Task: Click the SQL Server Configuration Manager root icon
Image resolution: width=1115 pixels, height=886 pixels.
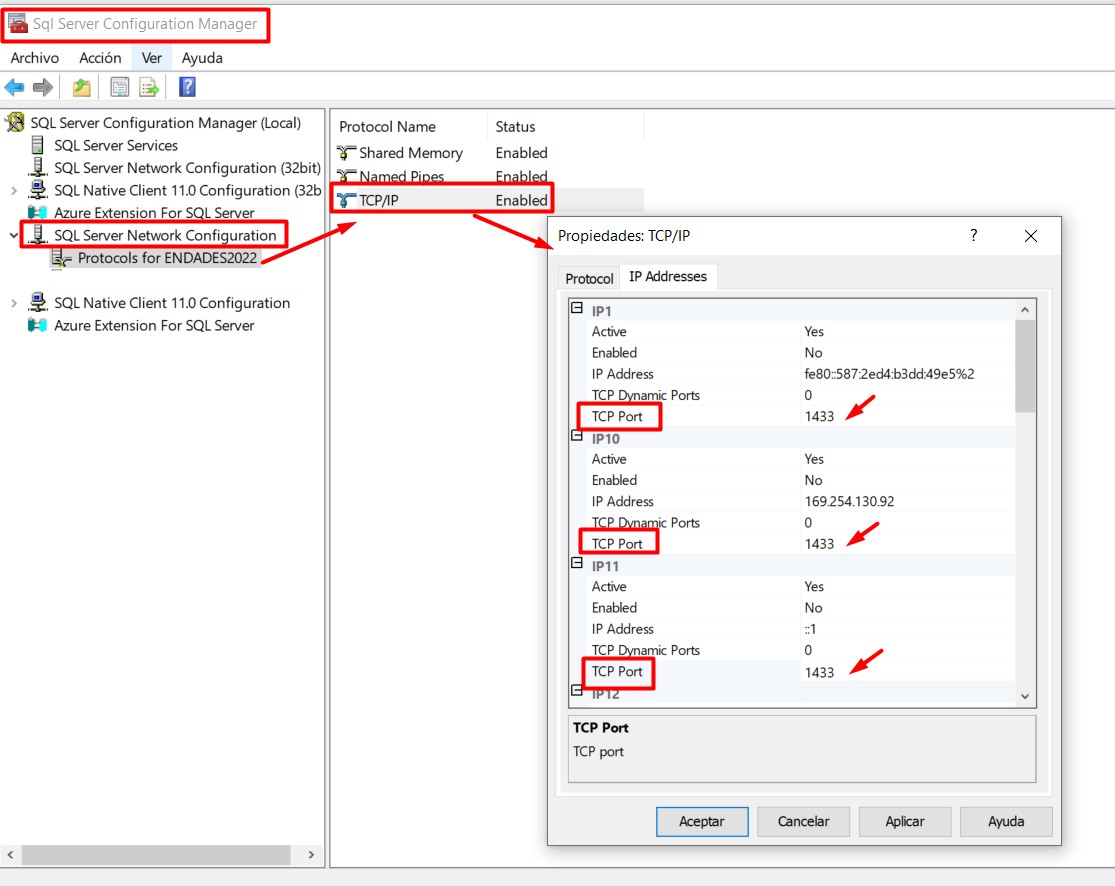Action: (x=15, y=122)
